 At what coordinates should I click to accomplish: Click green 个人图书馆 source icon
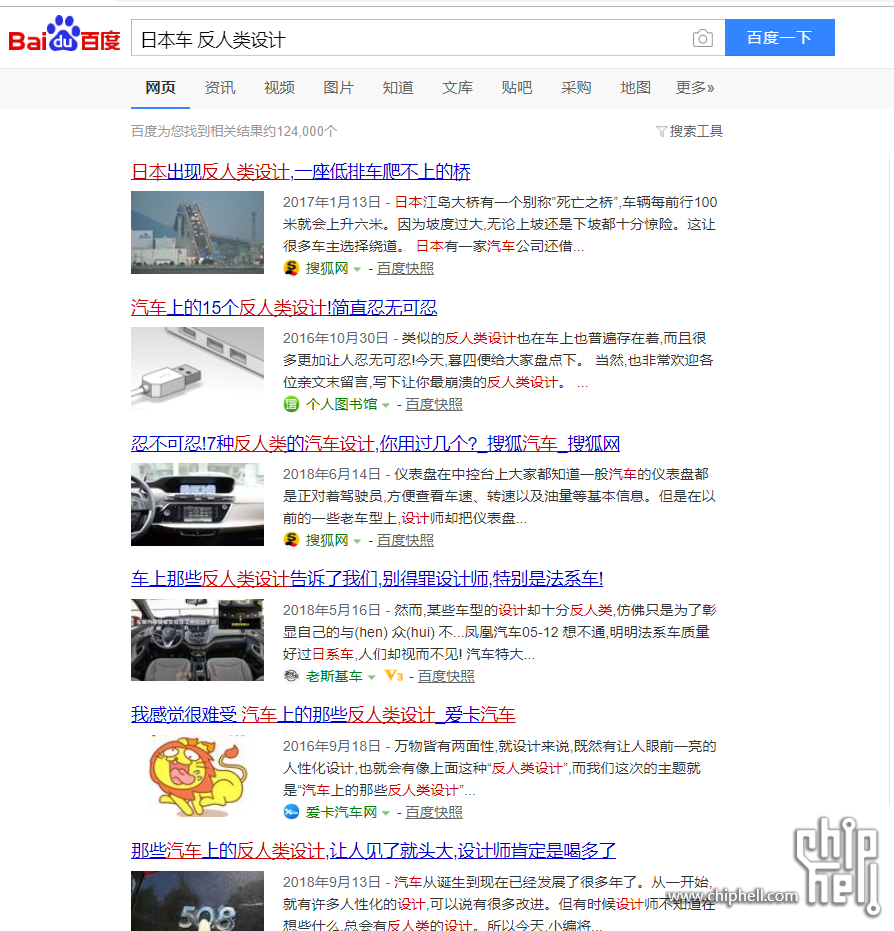(291, 404)
